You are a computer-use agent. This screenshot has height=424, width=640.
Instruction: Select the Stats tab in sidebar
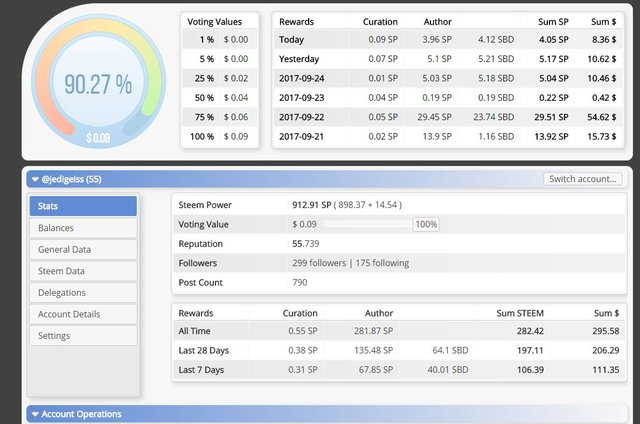click(x=83, y=206)
